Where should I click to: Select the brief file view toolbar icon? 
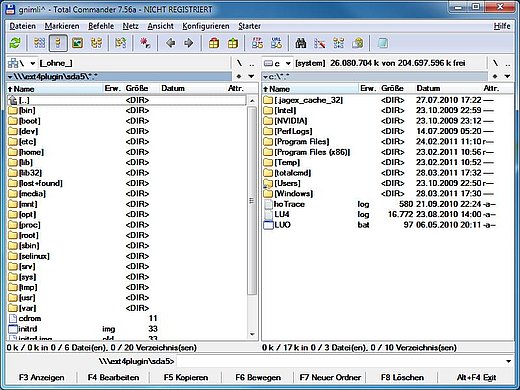click(x=39, y=43)
